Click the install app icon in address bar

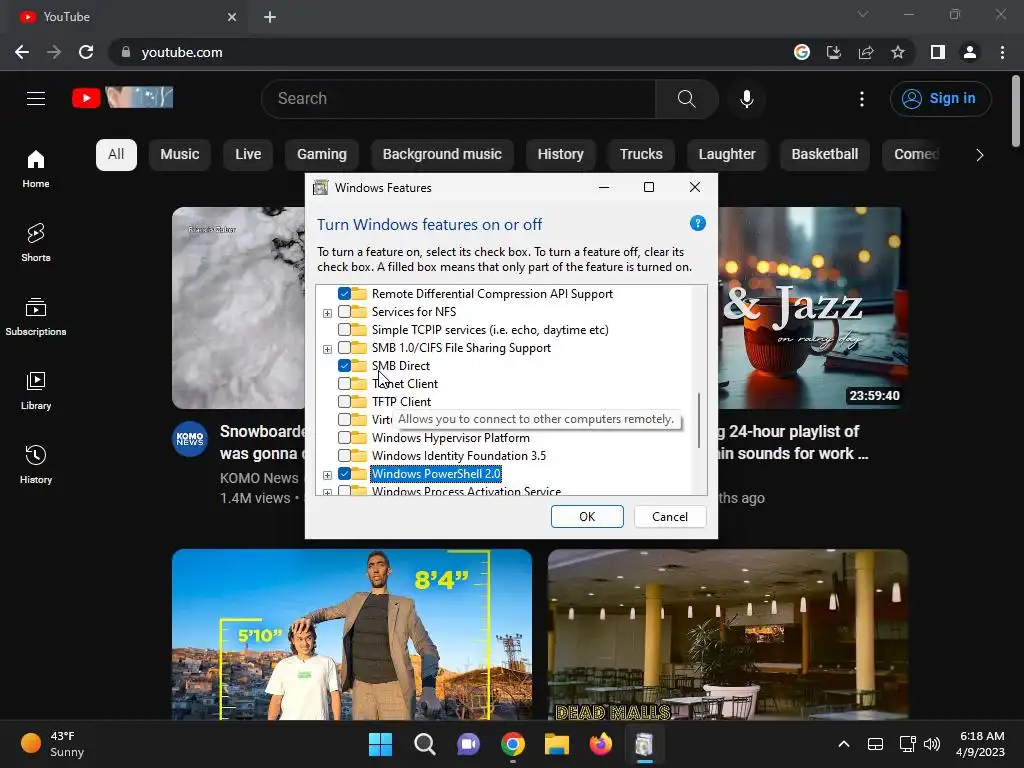(x=834, y=52)
